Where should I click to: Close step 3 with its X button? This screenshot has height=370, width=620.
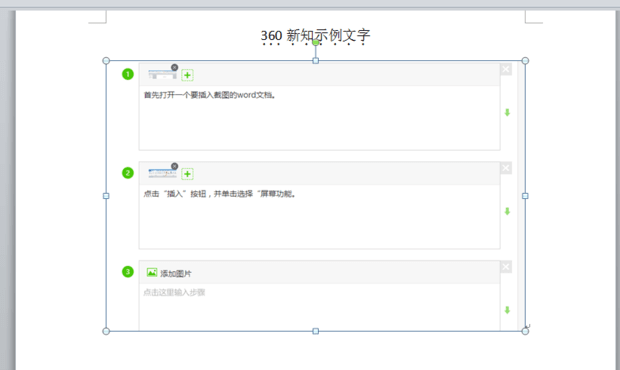(506, 267)
